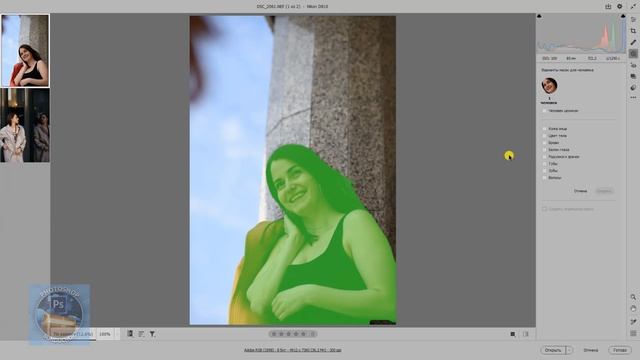Open the Edit sliders panel icon
The width and height of the screenshot is (640, 360).
click(x=633, y=20)
